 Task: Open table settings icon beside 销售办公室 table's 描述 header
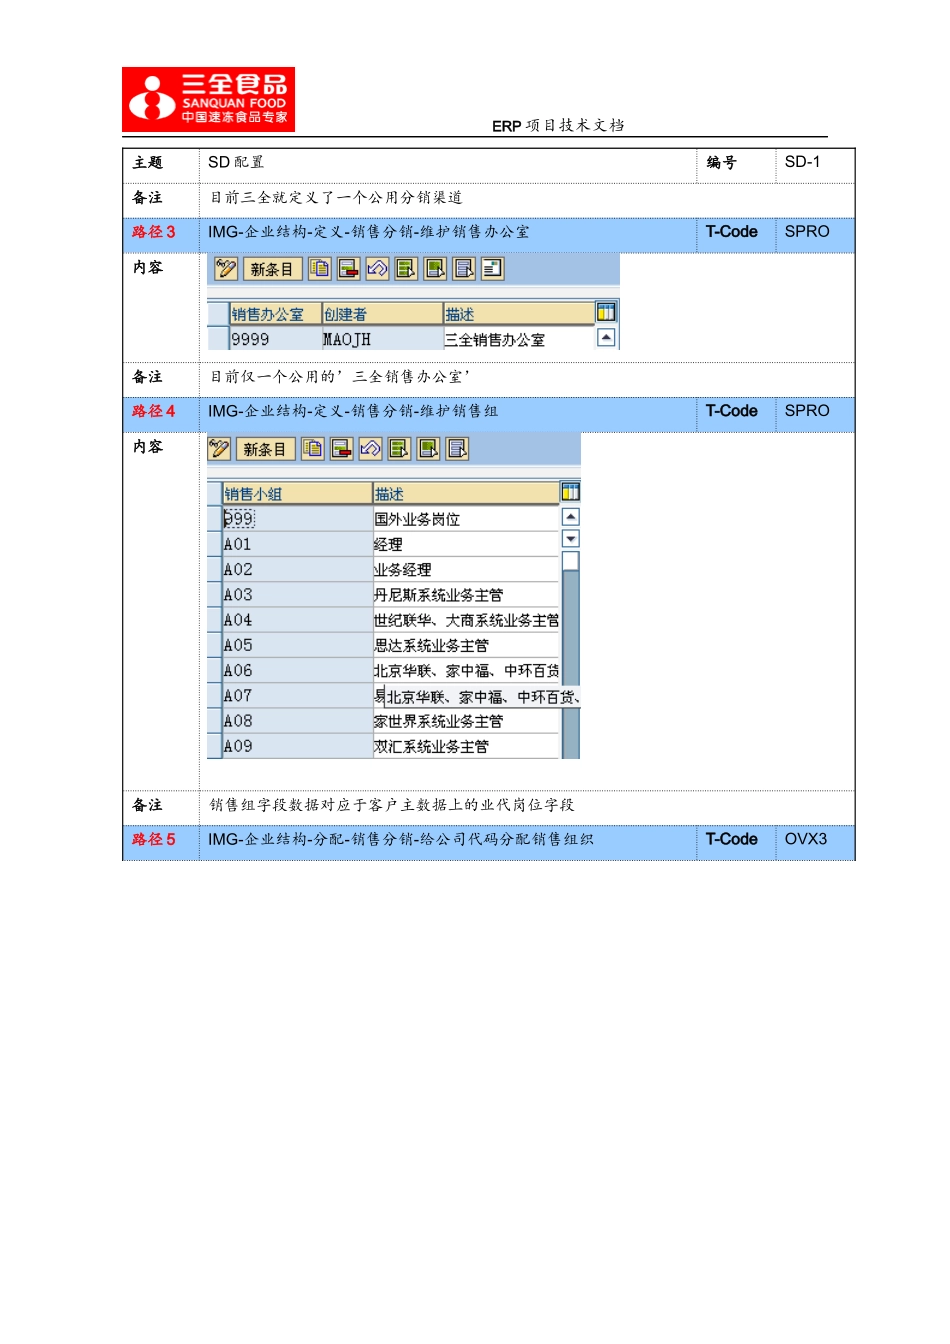click(x=606, y=312)
